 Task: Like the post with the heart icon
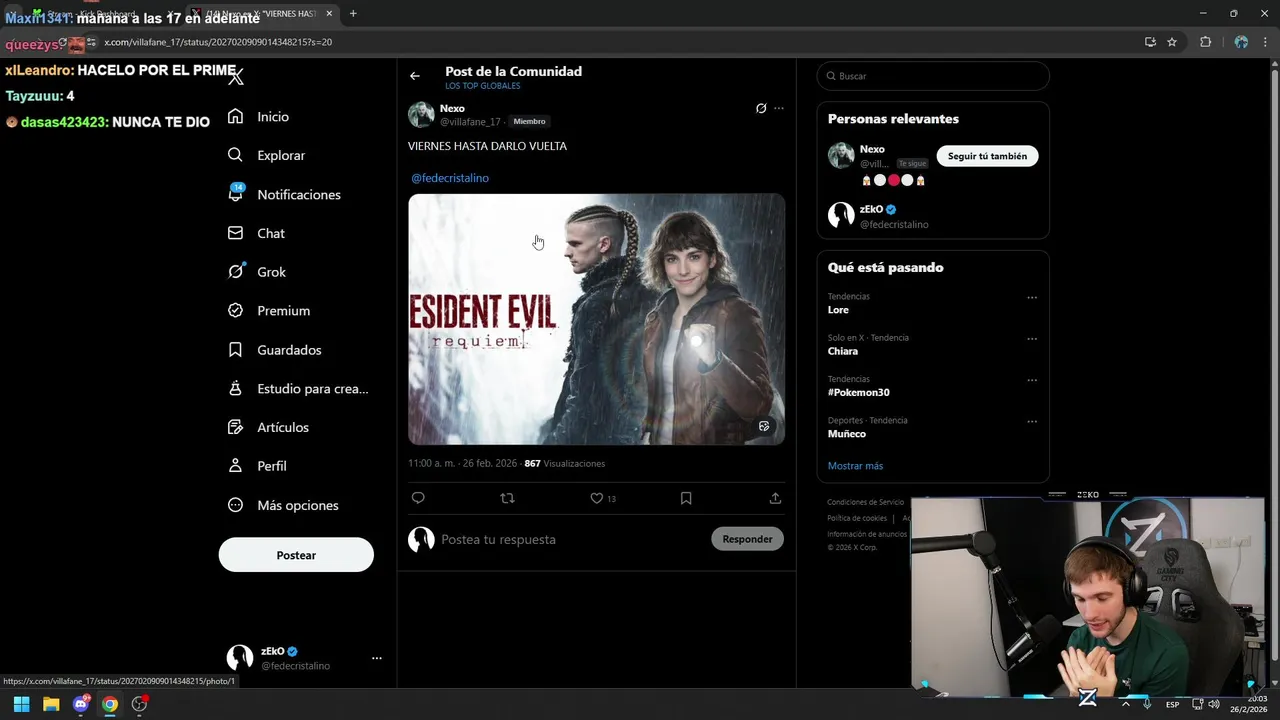point(596,498)
